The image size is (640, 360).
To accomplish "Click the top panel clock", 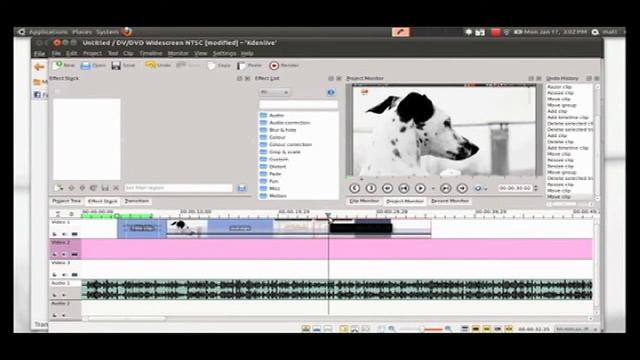I will coord(556,32).
